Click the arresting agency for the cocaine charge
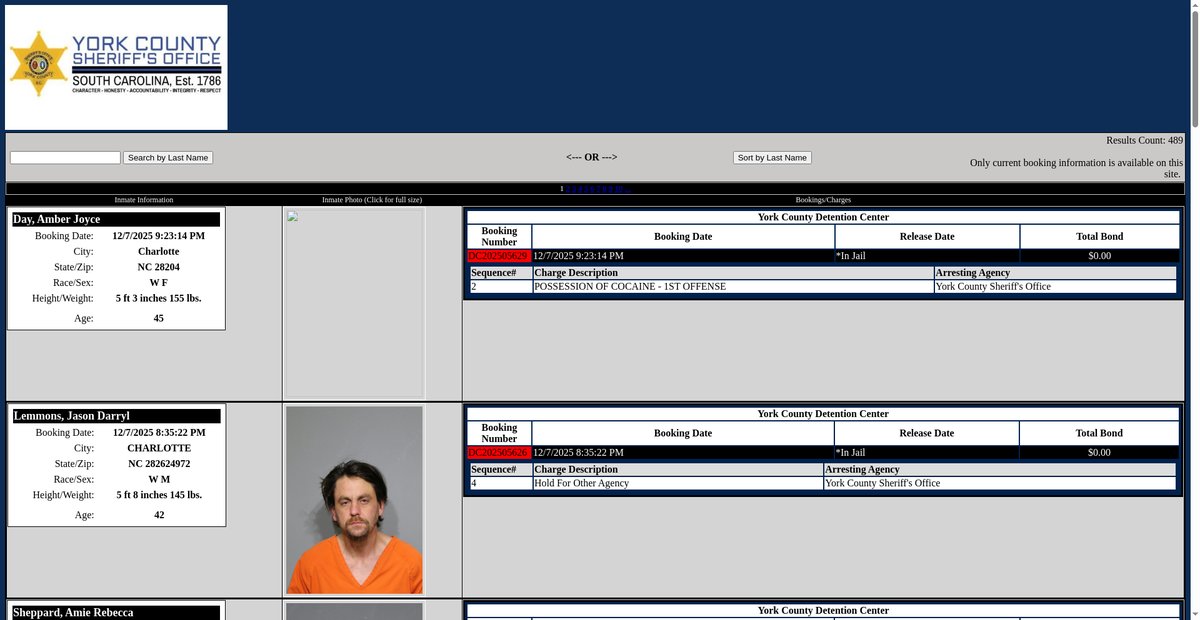This screenshot has height=620, width=1200. (x=993, y=287)
